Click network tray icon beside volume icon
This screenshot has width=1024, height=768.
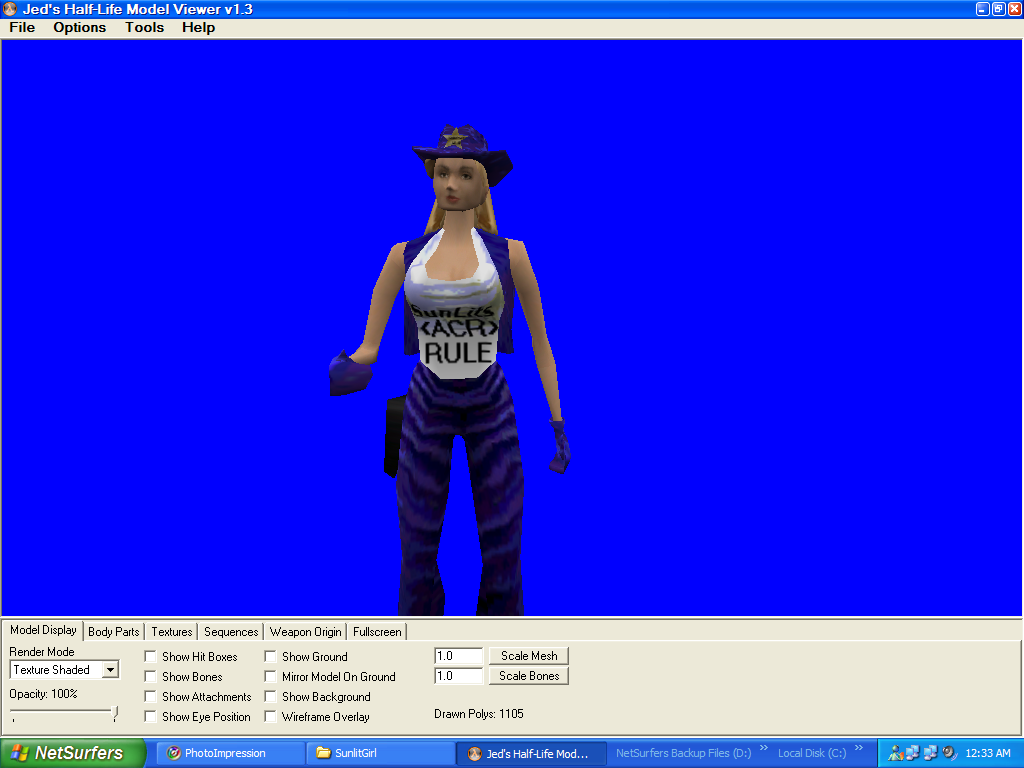coord(930,753)
